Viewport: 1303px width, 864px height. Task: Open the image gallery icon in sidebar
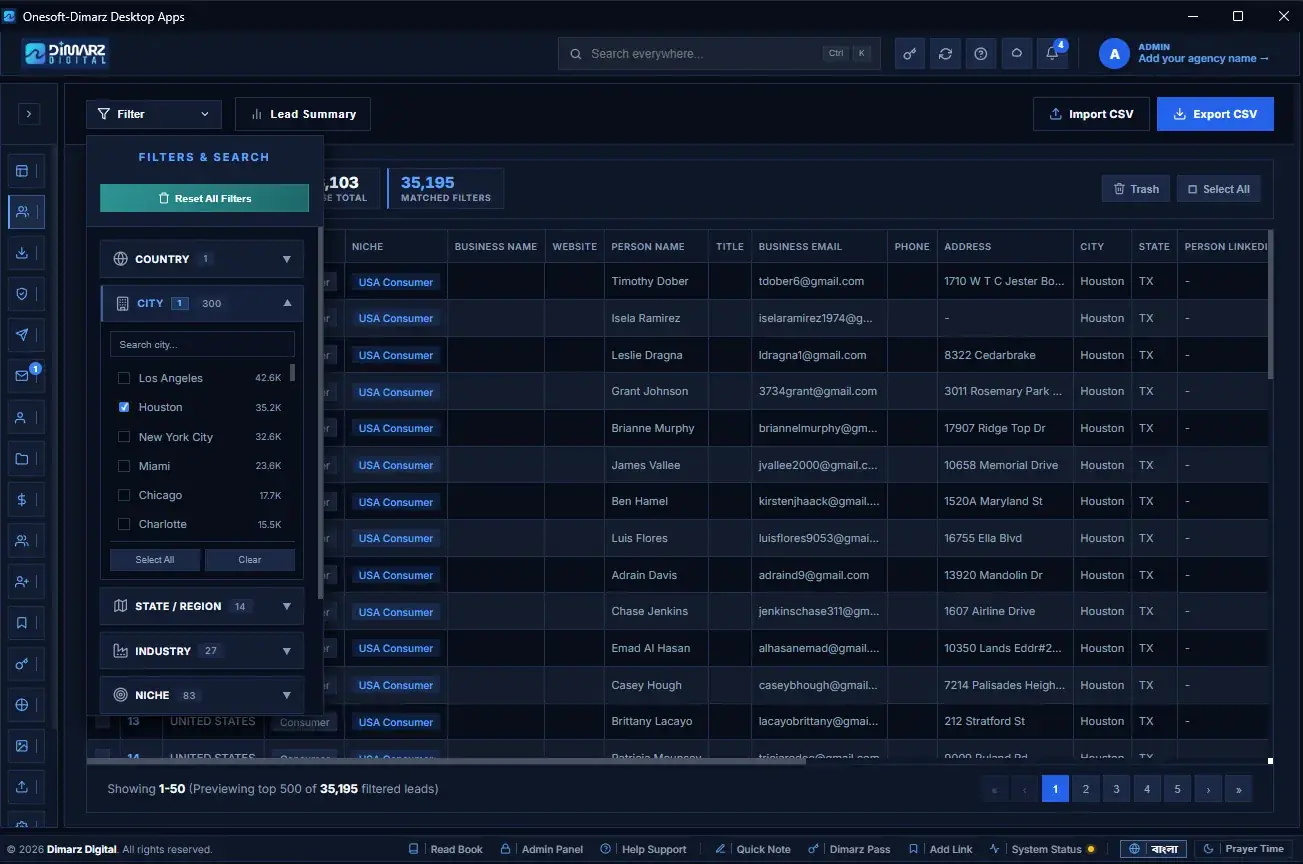tap(22, 746)
